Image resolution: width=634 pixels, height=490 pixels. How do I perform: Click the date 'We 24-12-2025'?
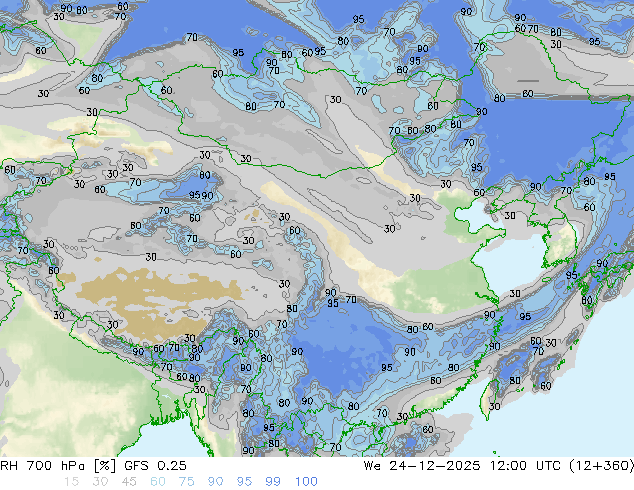422,466
